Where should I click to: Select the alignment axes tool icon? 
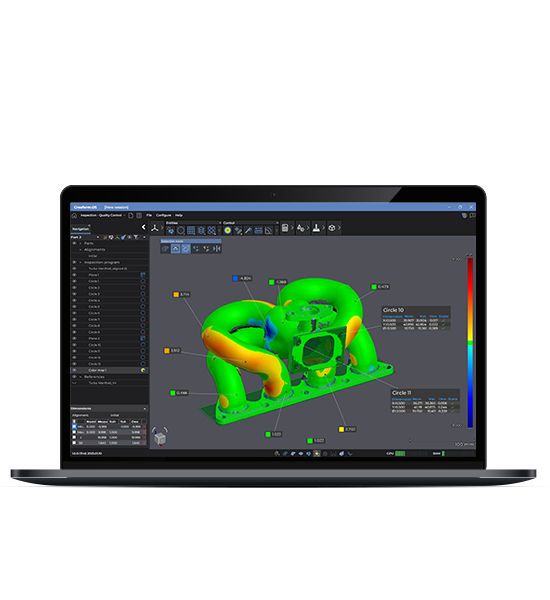point(155,228)
